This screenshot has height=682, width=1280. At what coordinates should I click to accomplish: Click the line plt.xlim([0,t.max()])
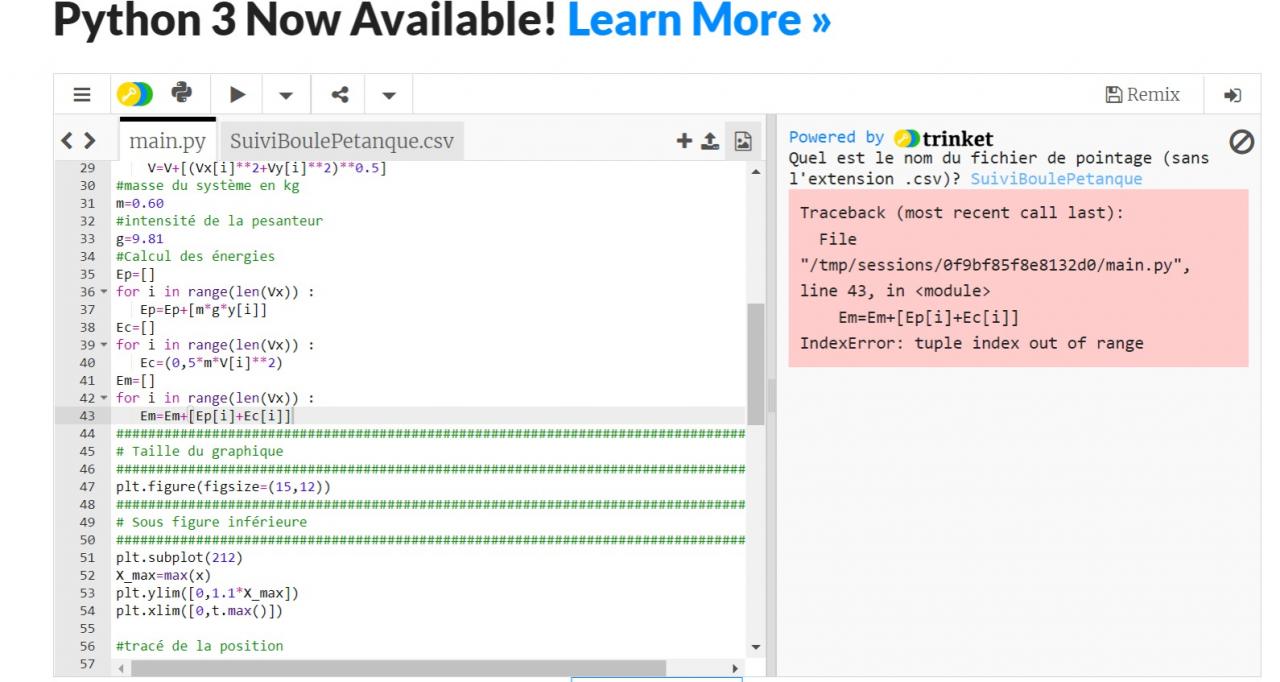[x=200, y=610]
